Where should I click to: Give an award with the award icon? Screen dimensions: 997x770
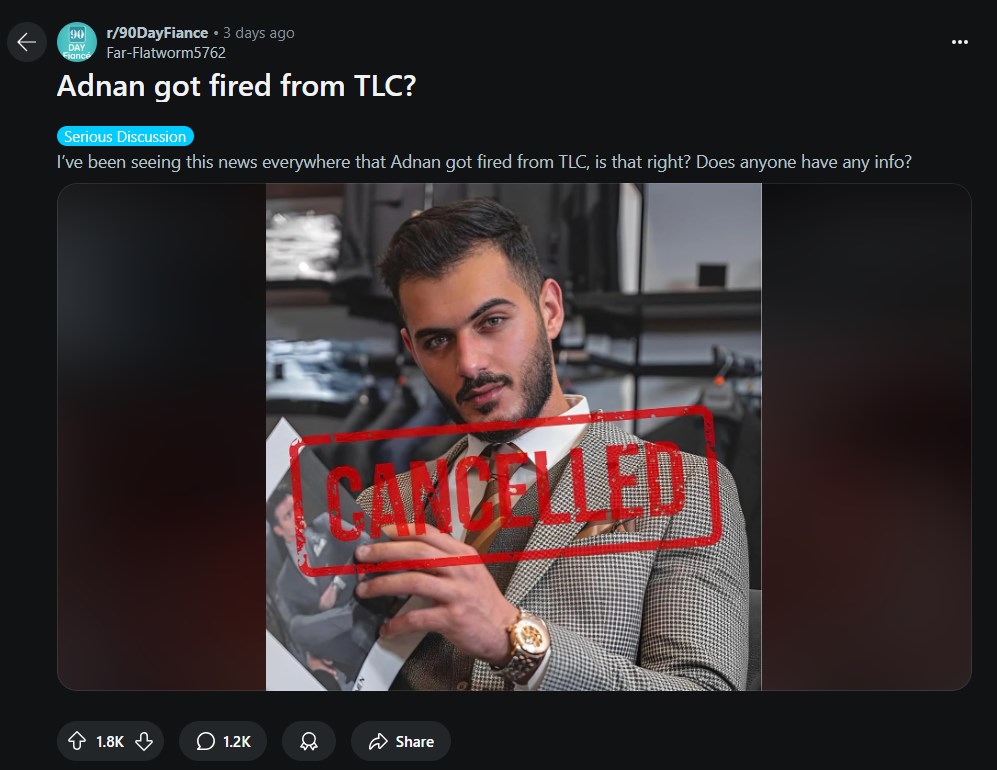pos(309,741)
